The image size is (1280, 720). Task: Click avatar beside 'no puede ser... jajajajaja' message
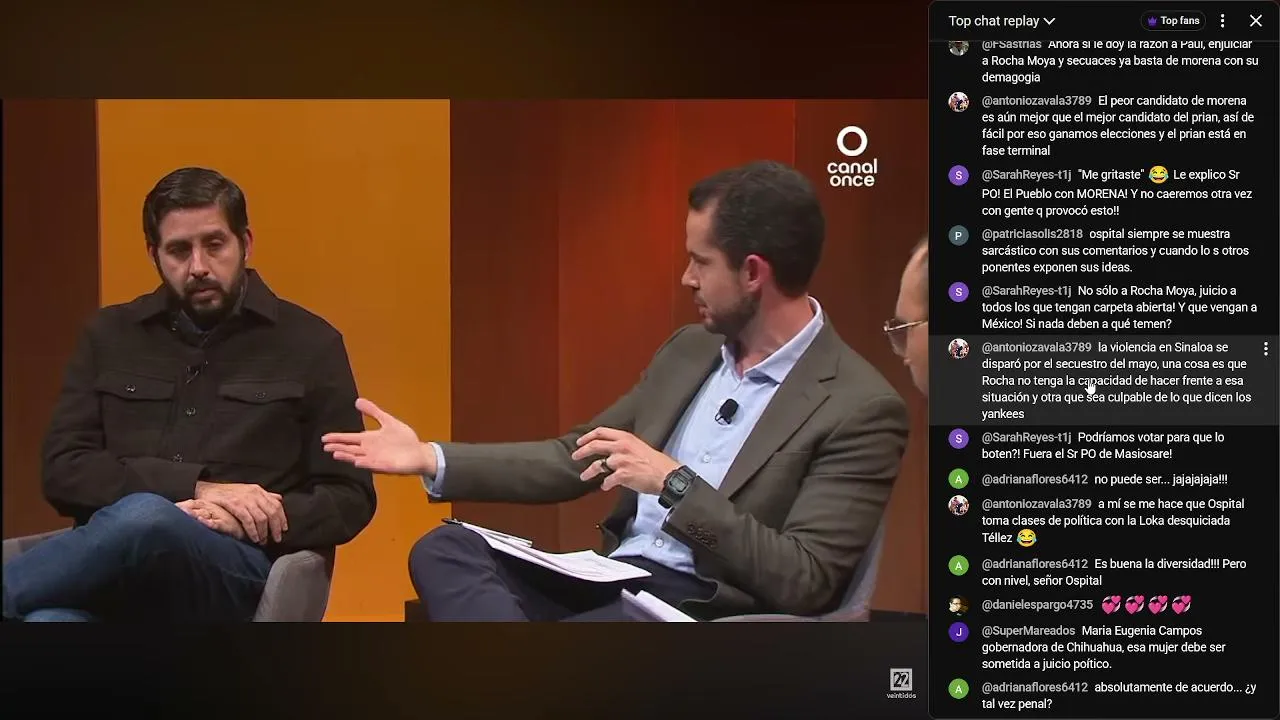coord(959,479)
